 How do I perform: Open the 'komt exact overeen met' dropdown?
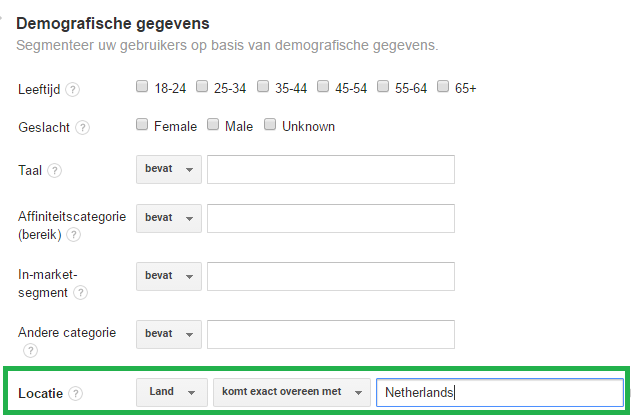(x=292, y=392)
